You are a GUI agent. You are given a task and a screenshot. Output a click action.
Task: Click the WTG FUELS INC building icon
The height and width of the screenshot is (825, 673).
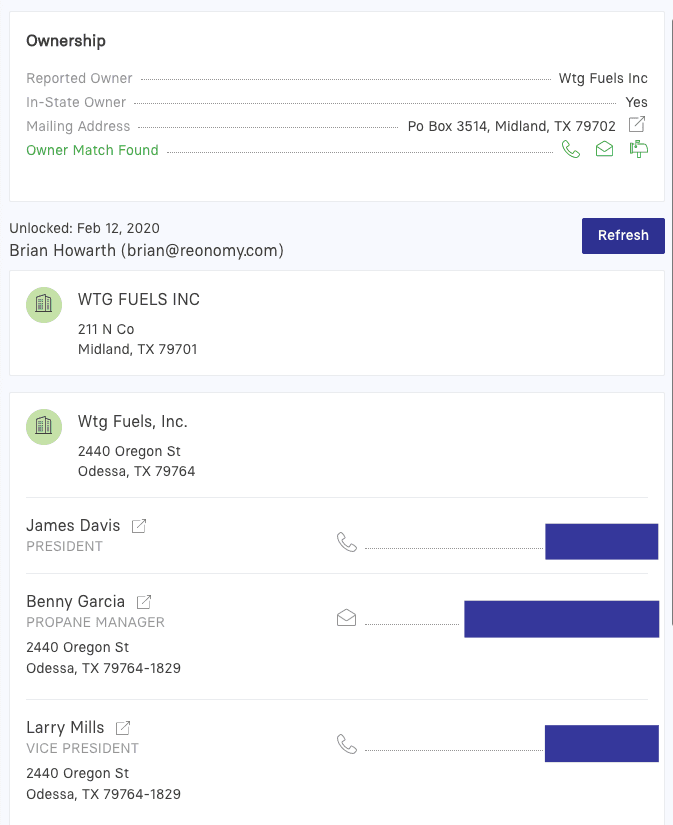(x=43, y=304)
